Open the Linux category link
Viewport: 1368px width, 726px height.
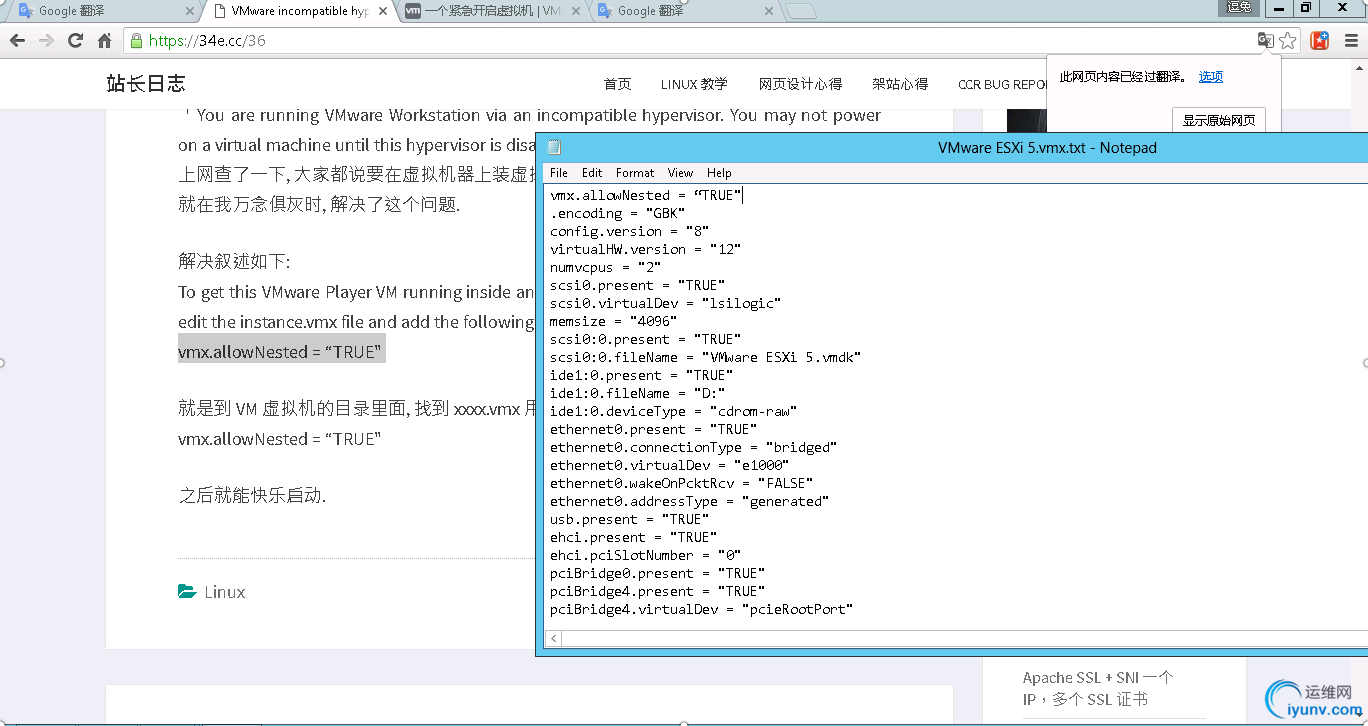tap(225, 592)
